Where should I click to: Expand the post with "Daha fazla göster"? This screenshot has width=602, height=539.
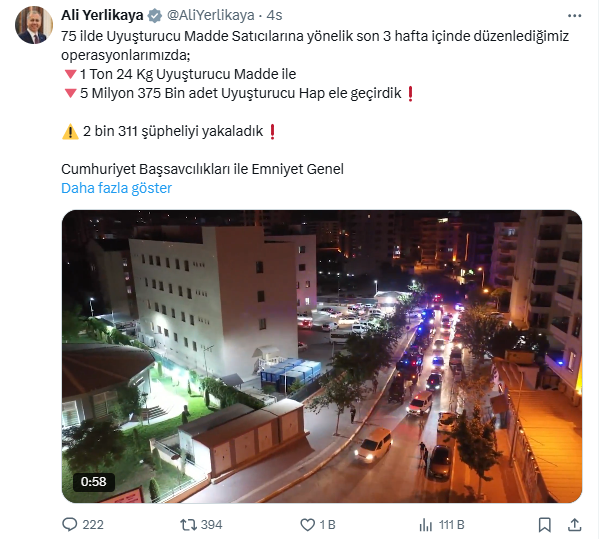pos(116,188)
